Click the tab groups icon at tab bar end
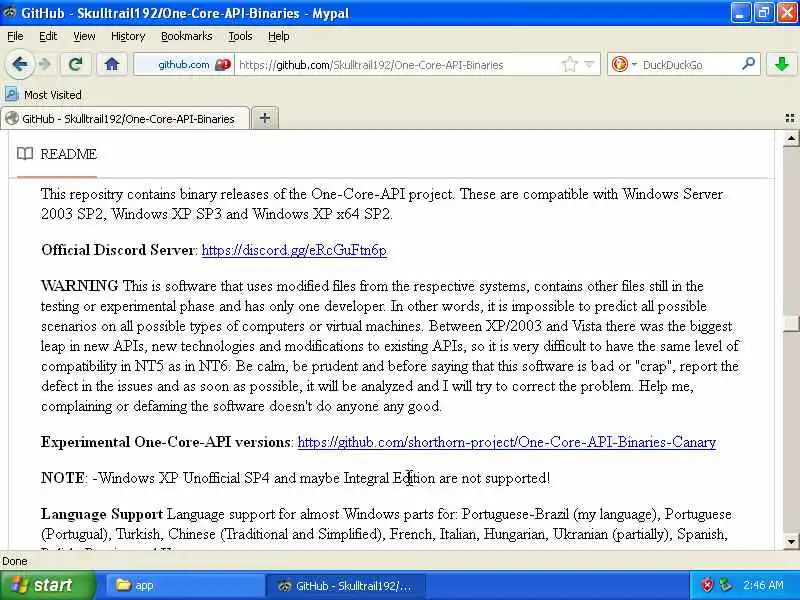This screenshot has height=600, width=800. (790, 118)
